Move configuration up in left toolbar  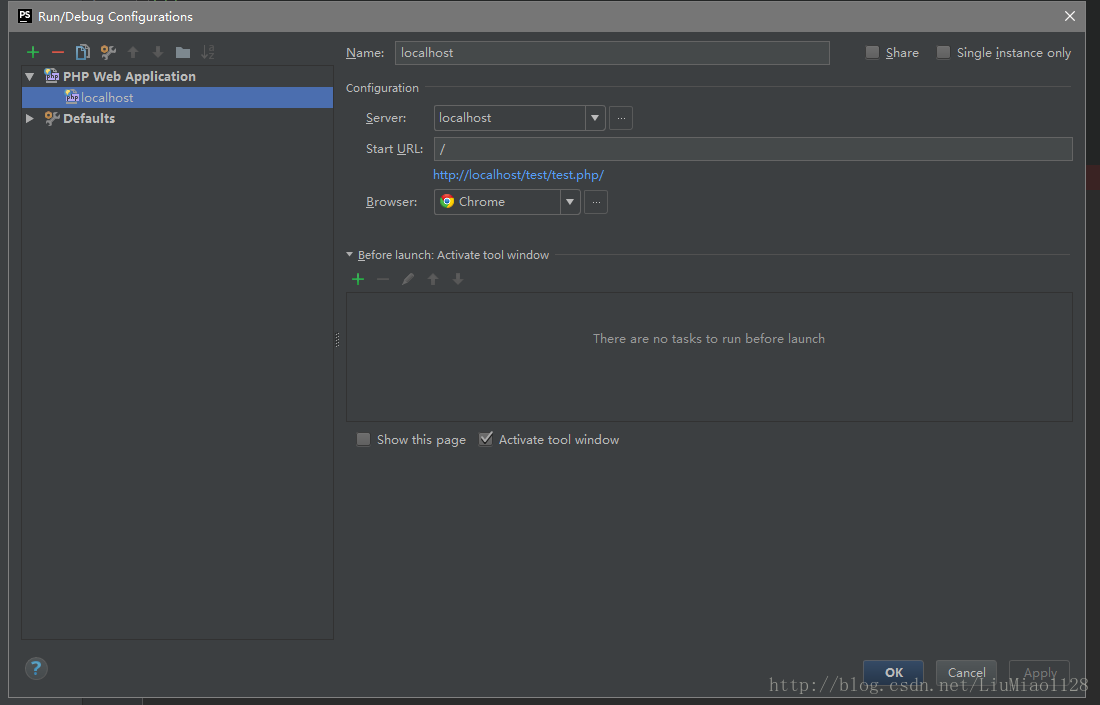(133, 52)
